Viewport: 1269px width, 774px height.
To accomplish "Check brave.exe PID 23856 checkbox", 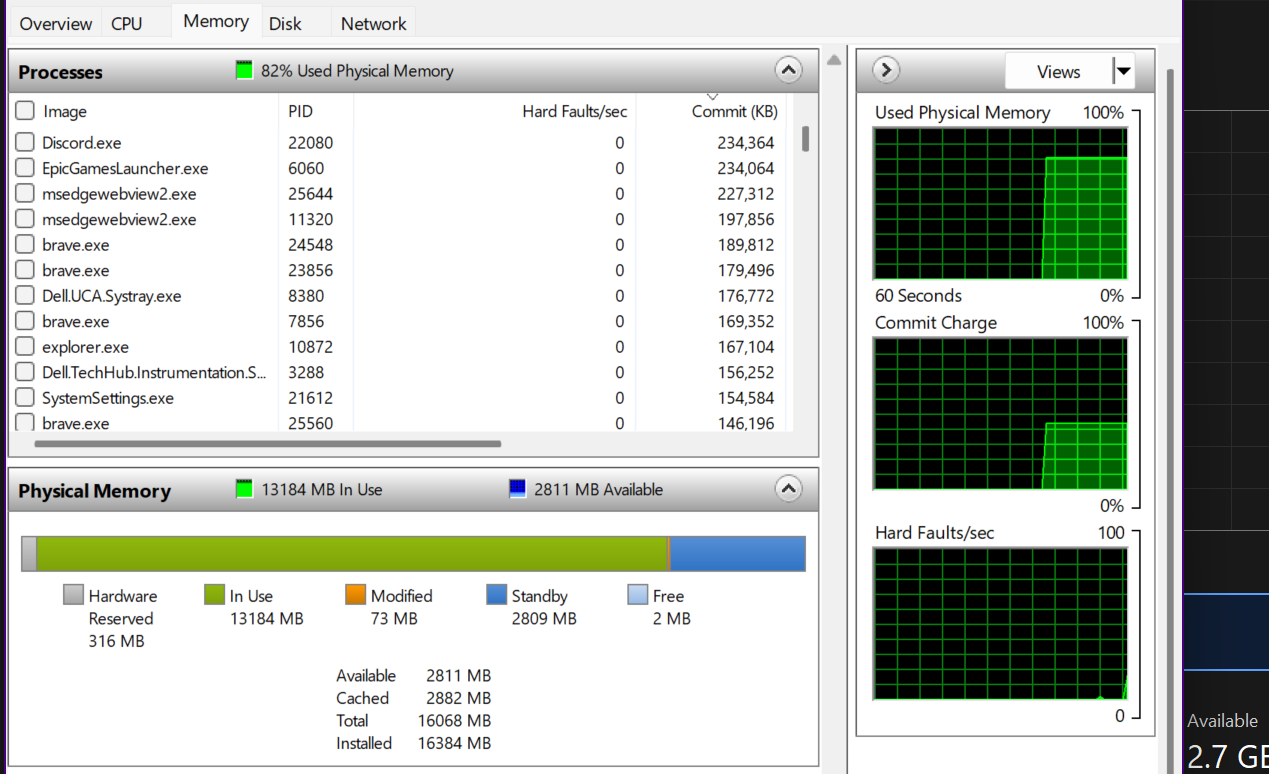I will click(x=25, y=270).
